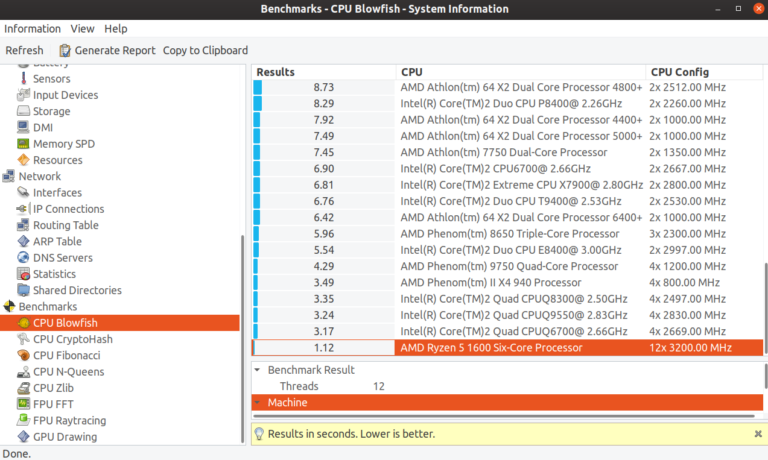Screen dimensions: 768x460
Task: Sort by the Results column header
Action: (324, 72)
